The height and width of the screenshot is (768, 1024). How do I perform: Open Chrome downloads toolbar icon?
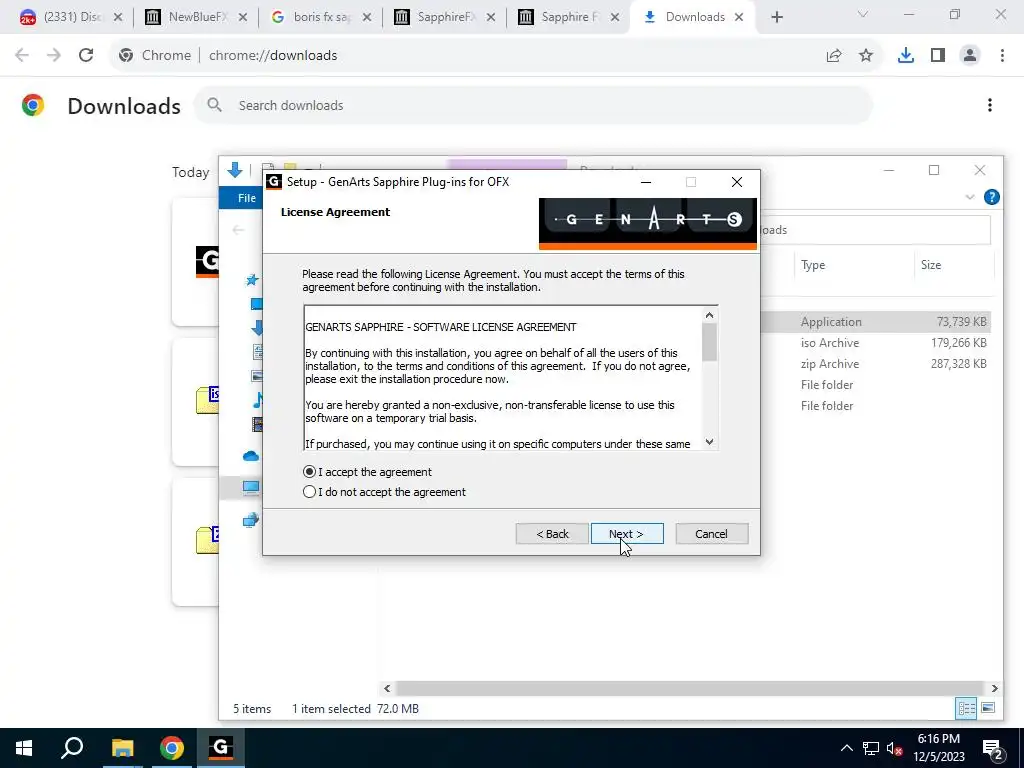[906, 56]
